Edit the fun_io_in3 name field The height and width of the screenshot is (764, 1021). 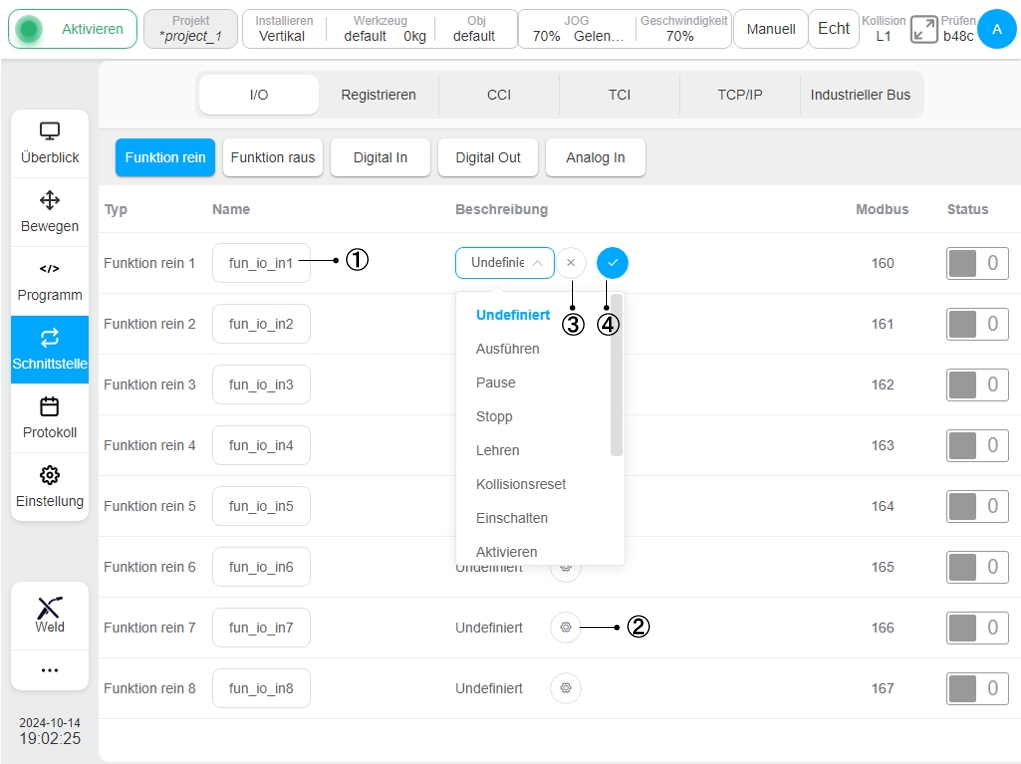(261, 384)
